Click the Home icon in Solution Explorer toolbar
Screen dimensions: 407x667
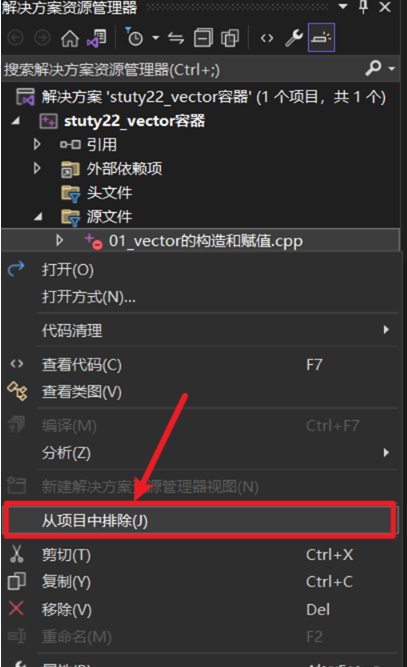(70, 38)
